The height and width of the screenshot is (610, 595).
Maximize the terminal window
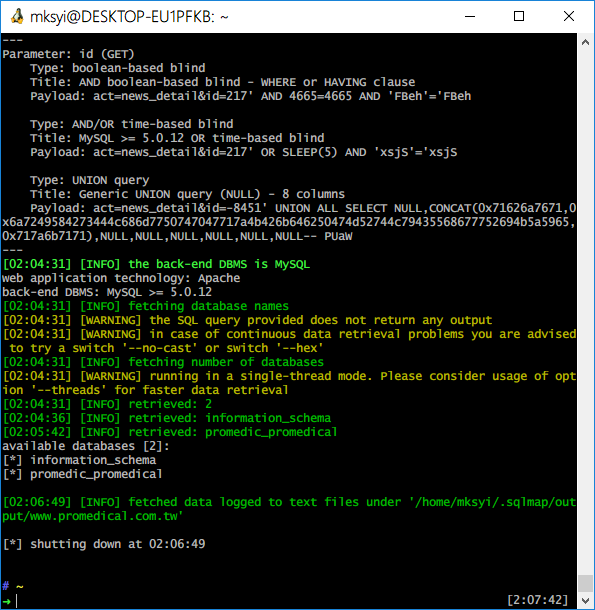(519, 16)
